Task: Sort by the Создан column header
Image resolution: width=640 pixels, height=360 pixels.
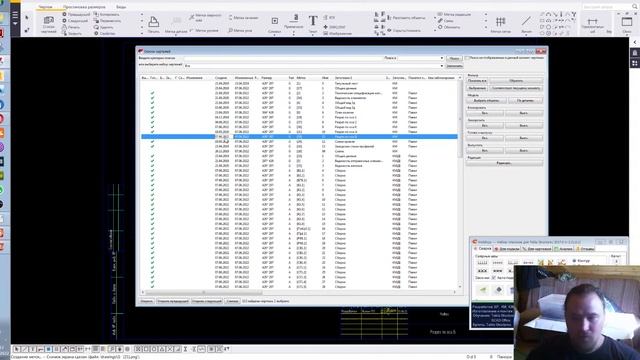Action: click(x=222, y=78)
